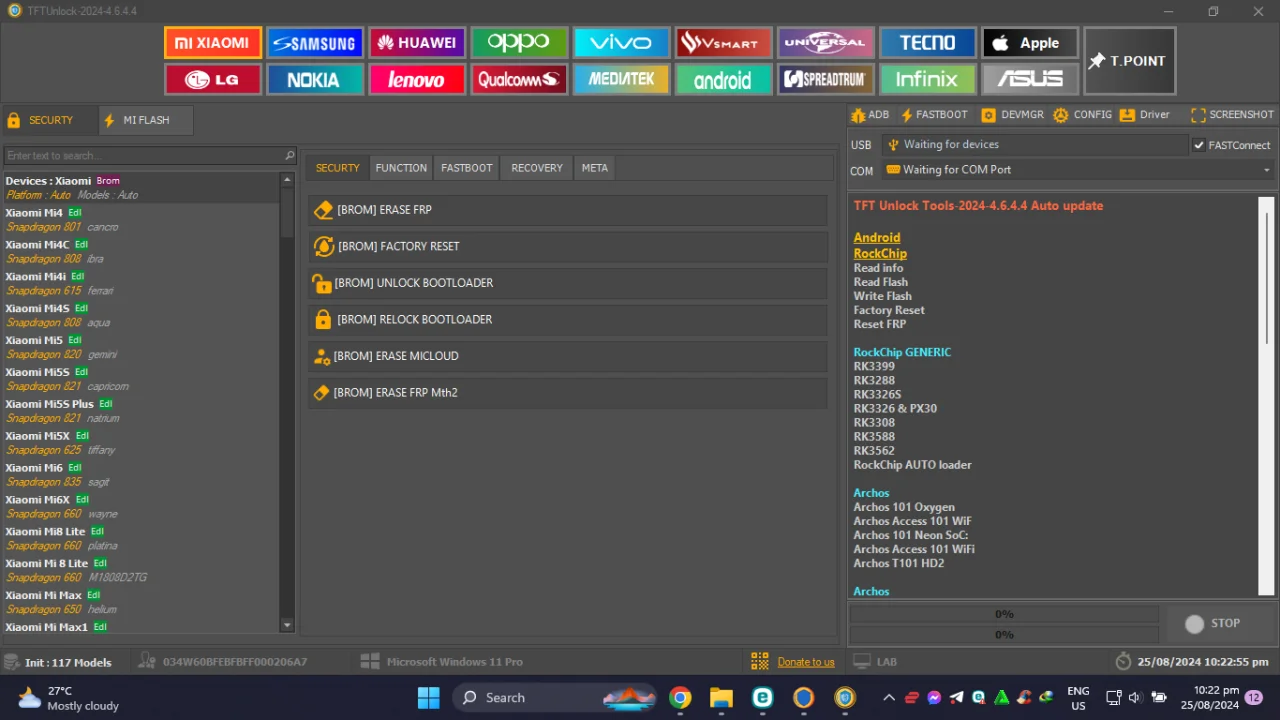
Task: Open the FASTBOOT toolbar item
Action: (934, 115)
